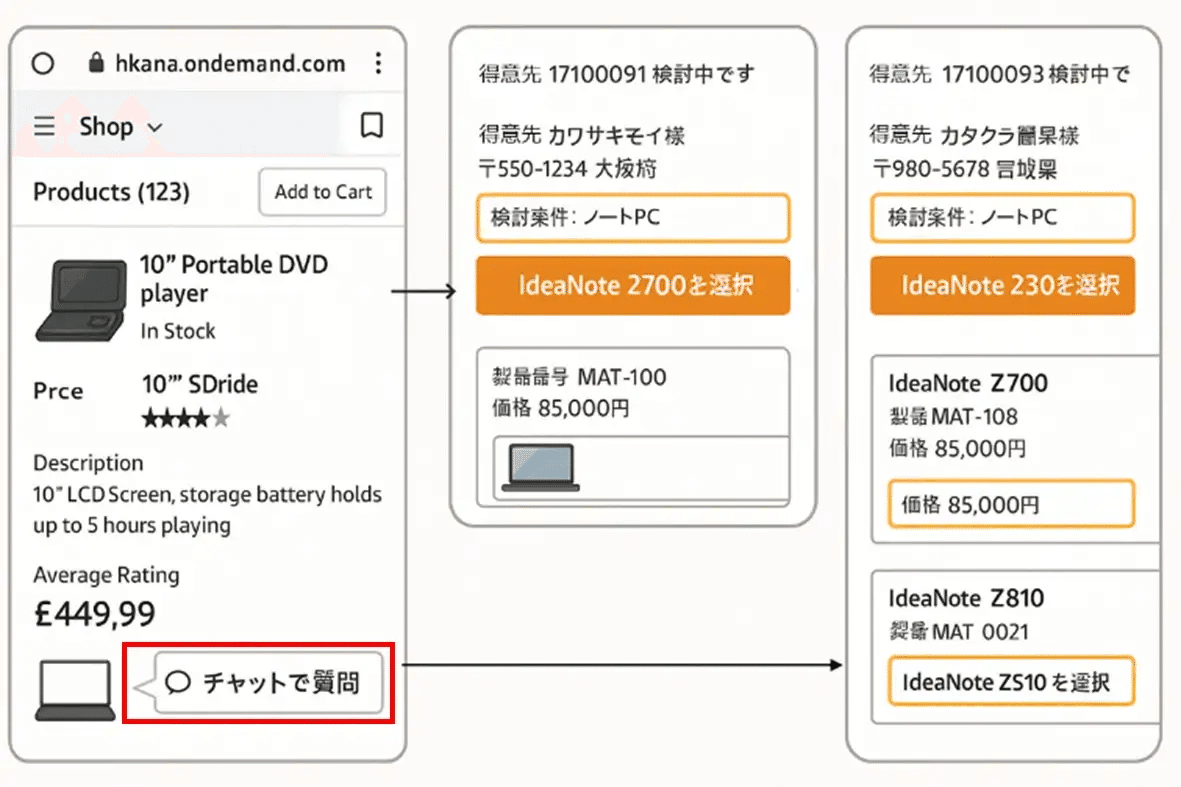The image size is (1181, 787).
Task: Open the 検討案件 field on the right panel
Action: pyautogui.click(x=1002, y=218)
